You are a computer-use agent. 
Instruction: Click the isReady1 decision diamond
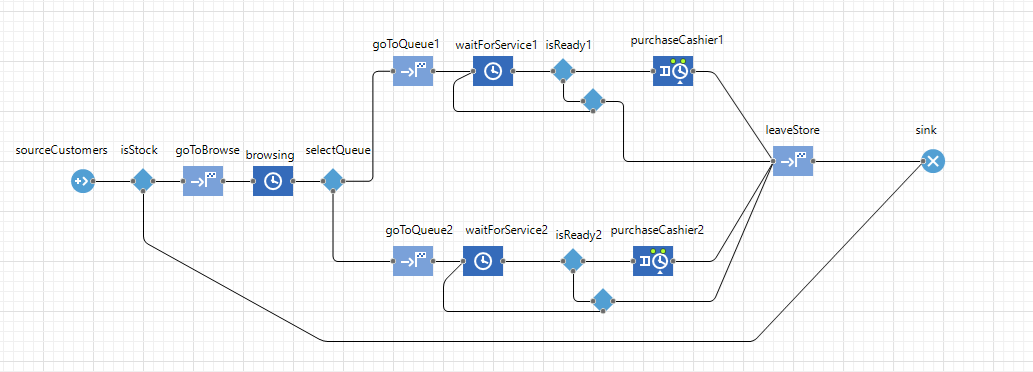click(x=563, y=70)
